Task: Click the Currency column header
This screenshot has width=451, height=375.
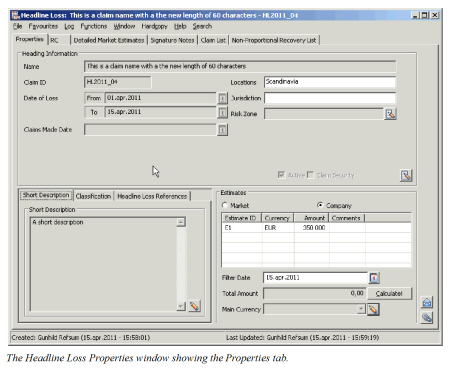Action: pos(277,218)
